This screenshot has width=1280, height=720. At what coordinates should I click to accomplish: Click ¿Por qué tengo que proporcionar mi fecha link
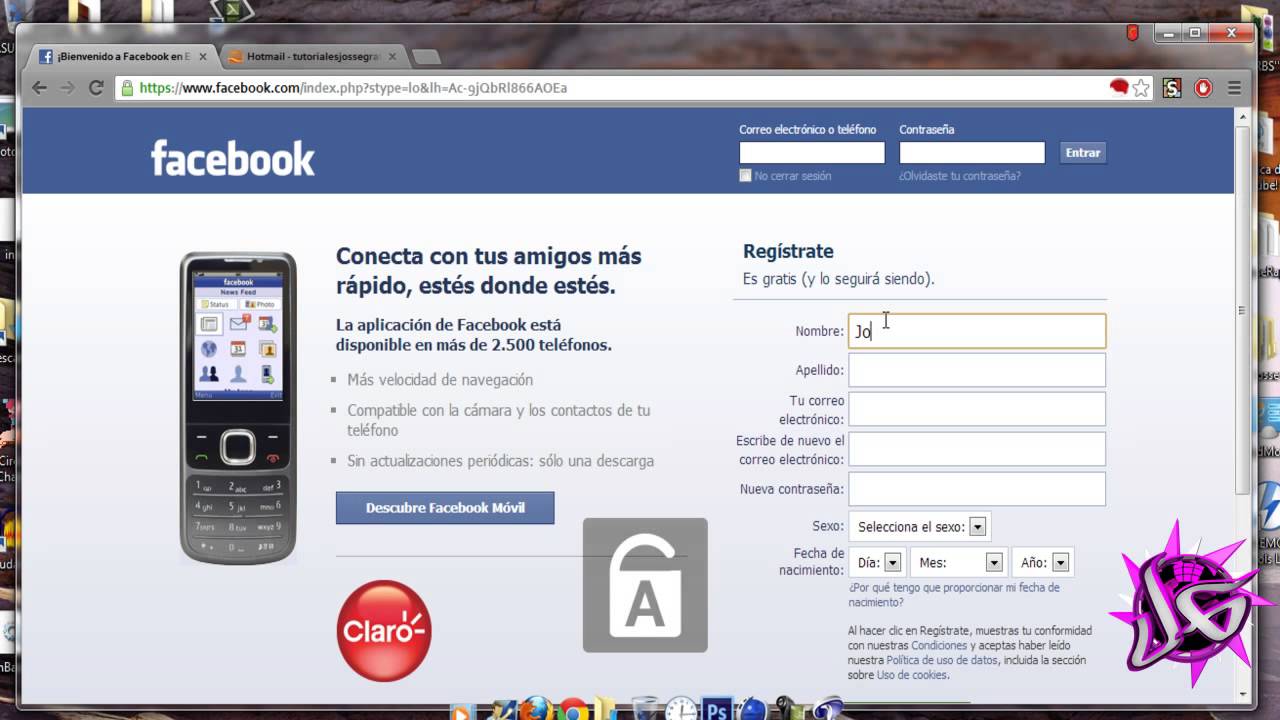[954, 595]
